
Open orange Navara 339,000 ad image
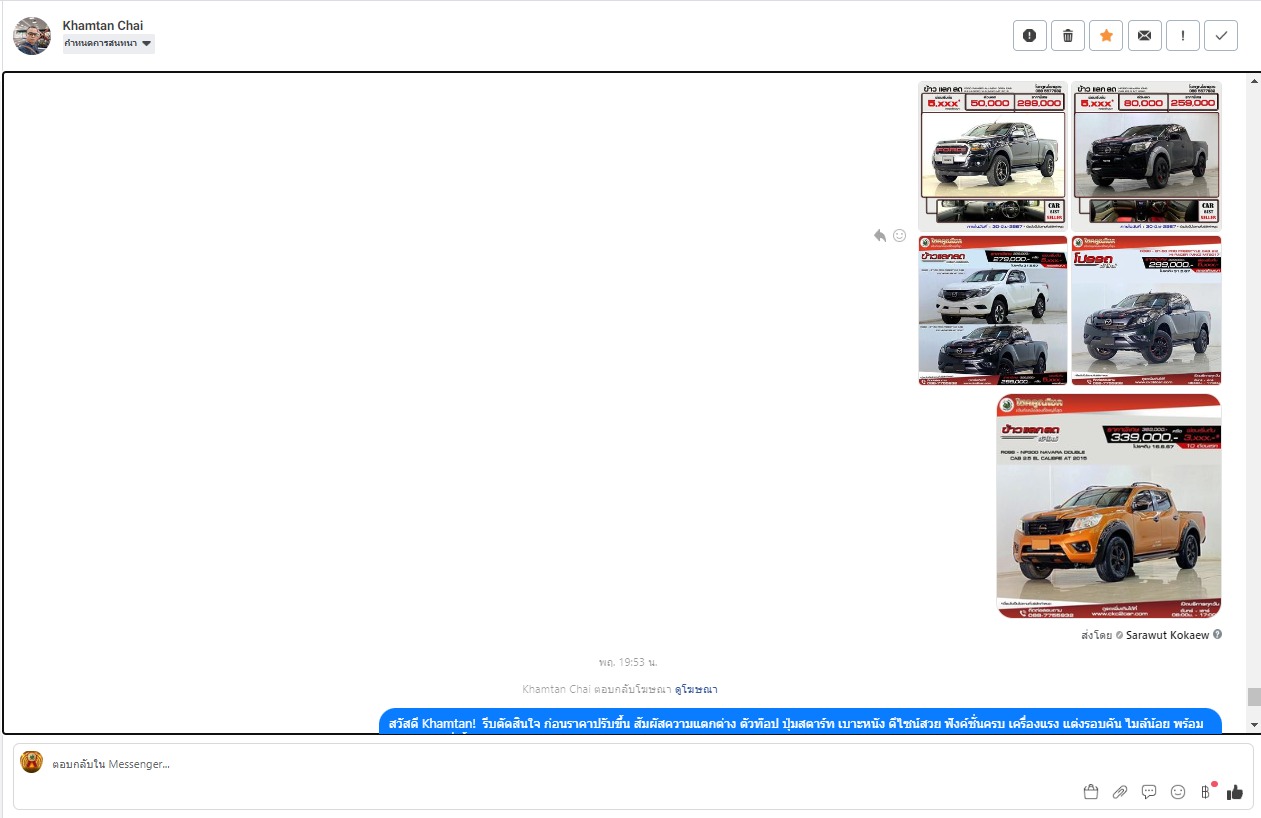pyautogui.click(x=1109, y=506)
